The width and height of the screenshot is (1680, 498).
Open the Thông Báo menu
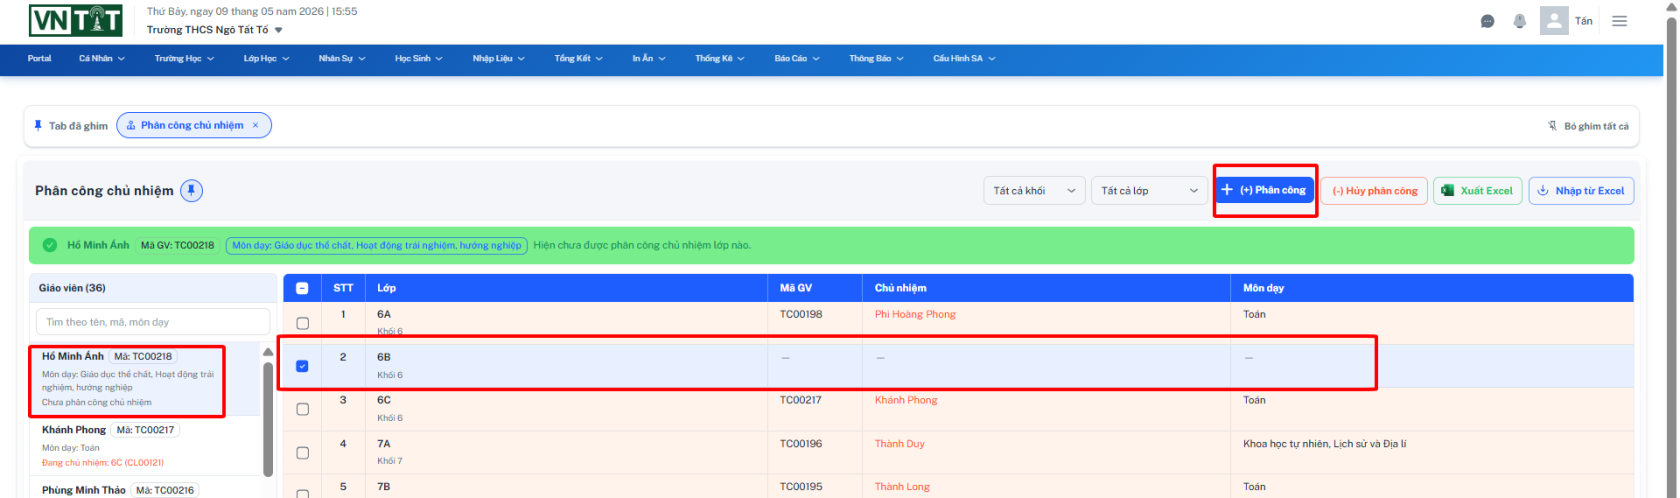(x=876, y=58)
